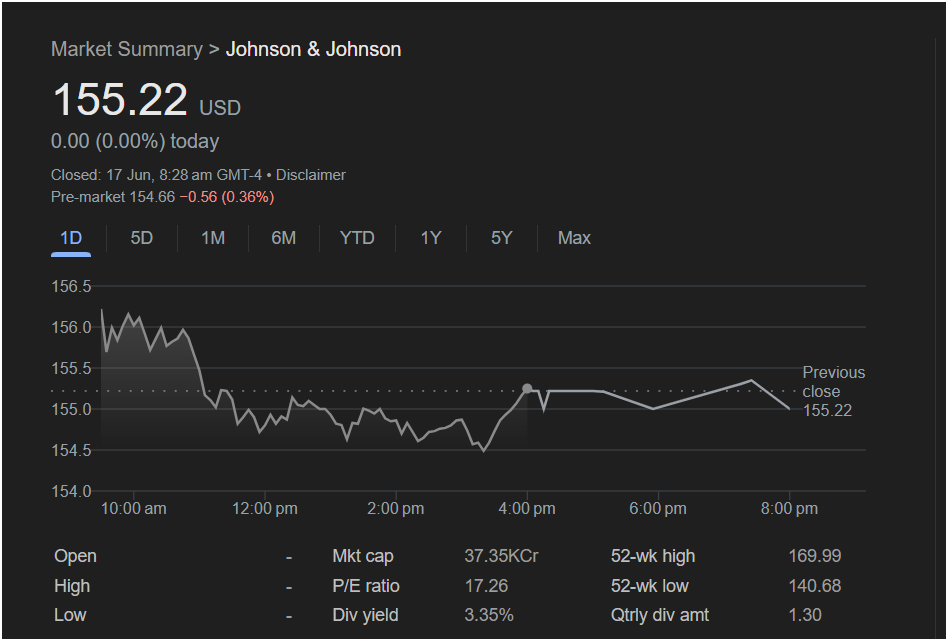
Task: Click the 52-wk low label
Action: pyautogui.click(x=649, y=586)
